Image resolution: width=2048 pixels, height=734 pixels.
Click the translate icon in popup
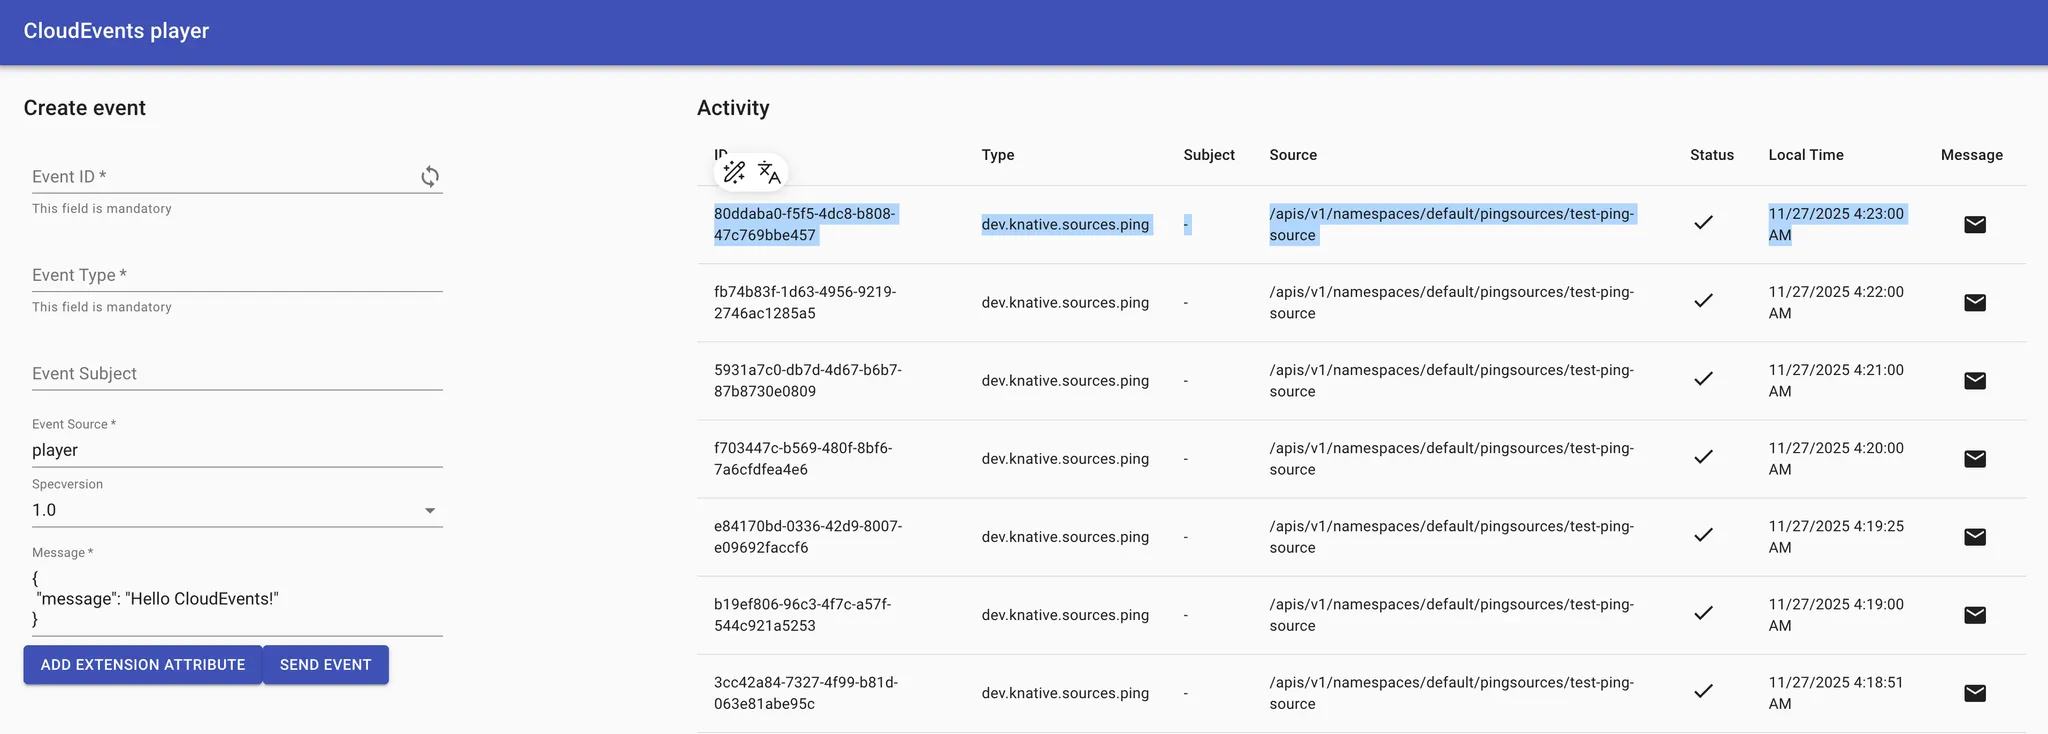click(769, 173)
